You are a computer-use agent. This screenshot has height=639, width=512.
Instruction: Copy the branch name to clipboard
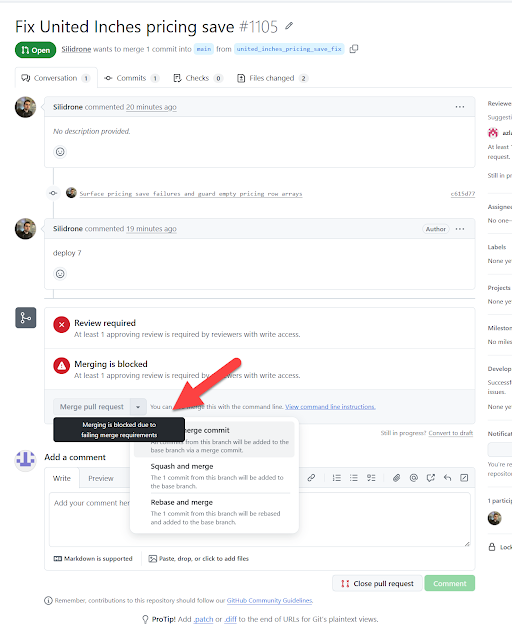(x=354, y=49)
